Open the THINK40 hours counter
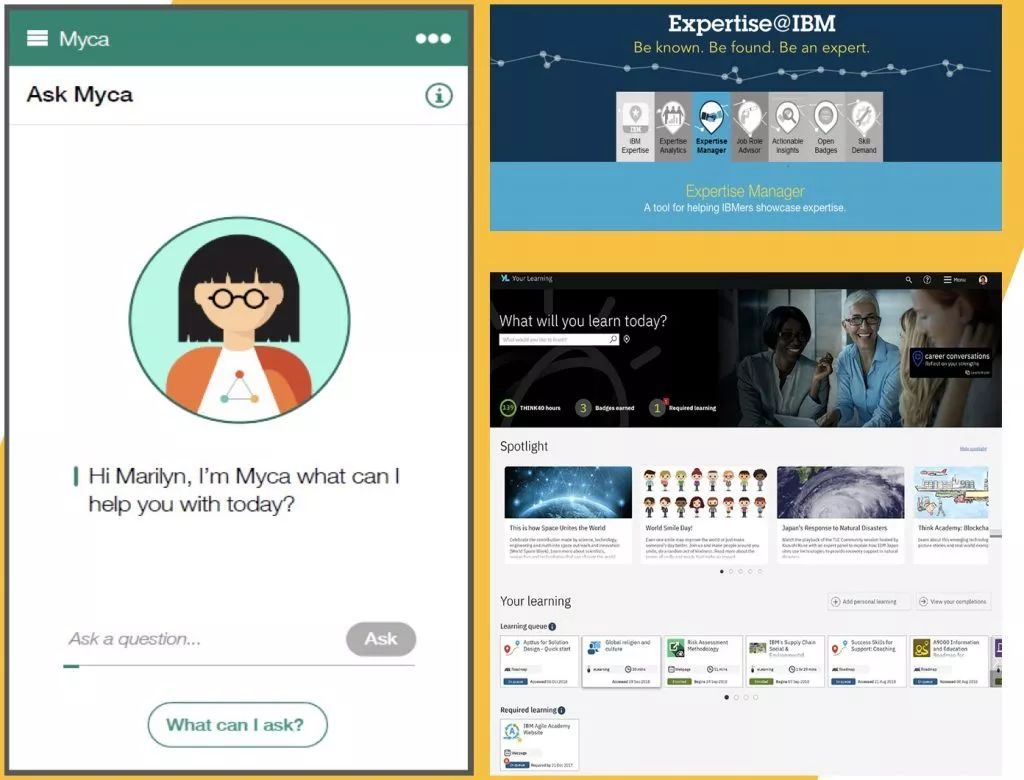Viewport: 1024px width, 780px height. (530, 408)
